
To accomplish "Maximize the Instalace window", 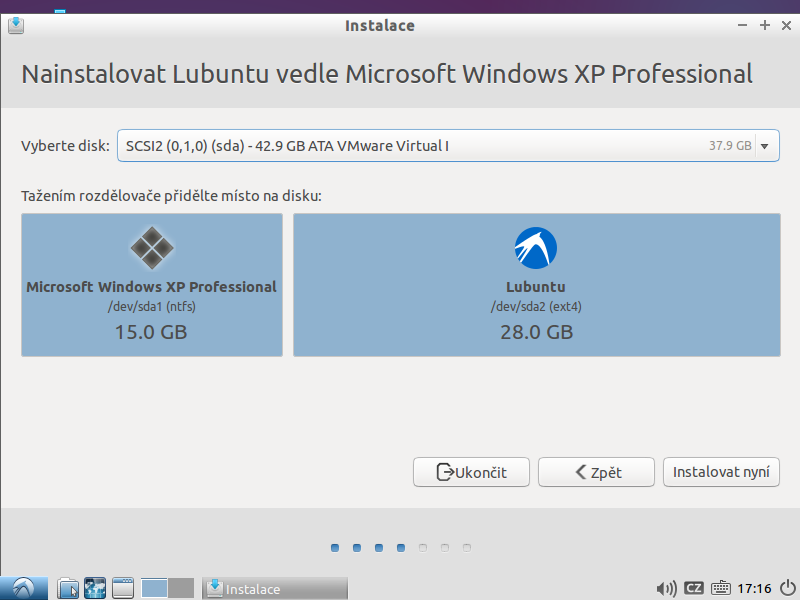I will 764,25.
